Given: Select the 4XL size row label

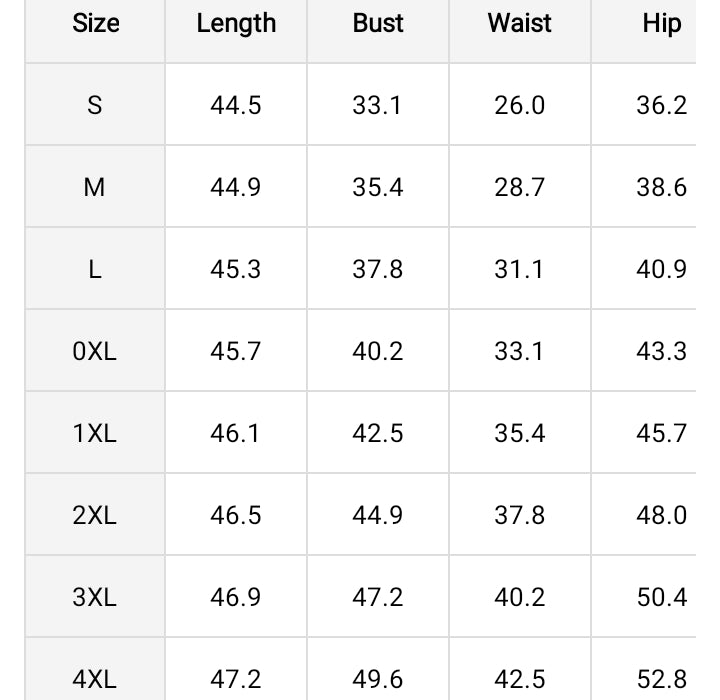Looking at the screenshot, I should [95, 679].
